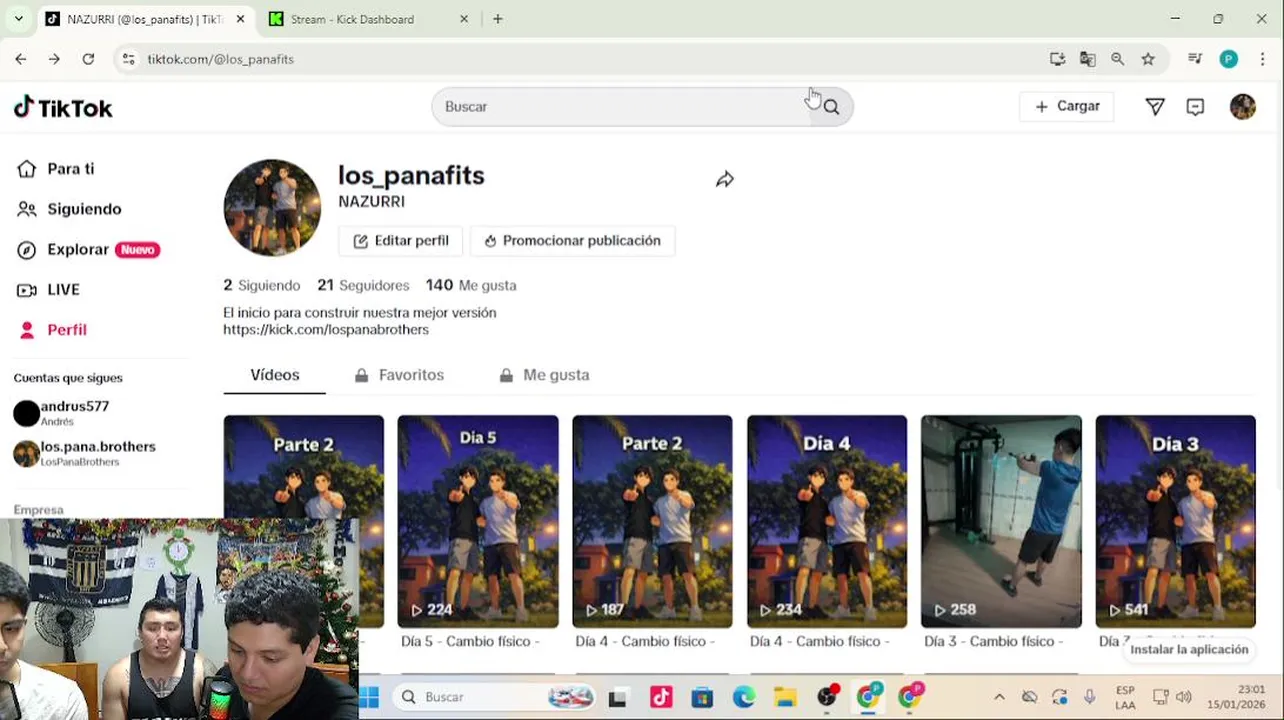Open the messages paper-plane icon
Image resolution: width=1284 pixels, height=720 pixels.
click(x=1155, y=106)
